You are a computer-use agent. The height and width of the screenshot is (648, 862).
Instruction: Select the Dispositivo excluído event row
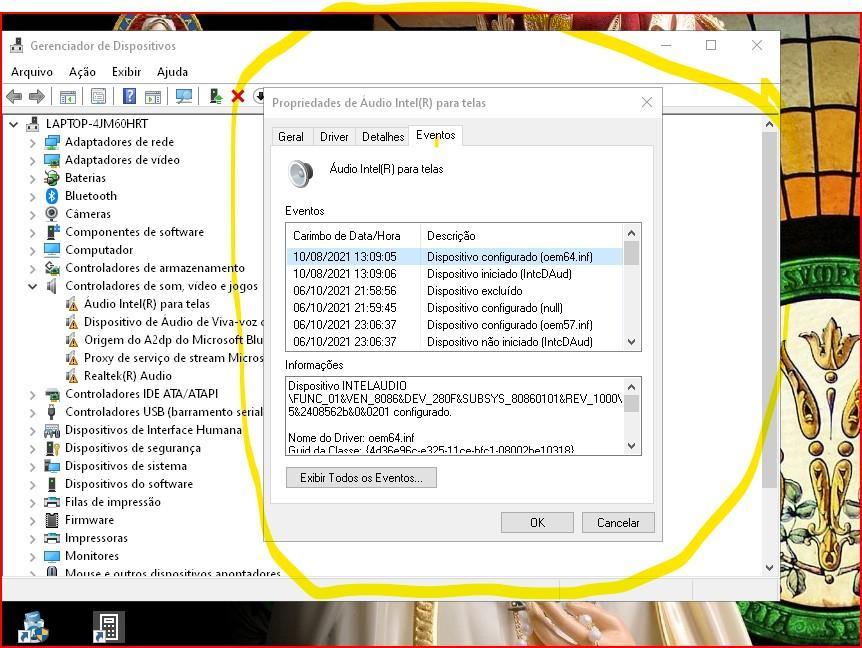coord(454,291)
